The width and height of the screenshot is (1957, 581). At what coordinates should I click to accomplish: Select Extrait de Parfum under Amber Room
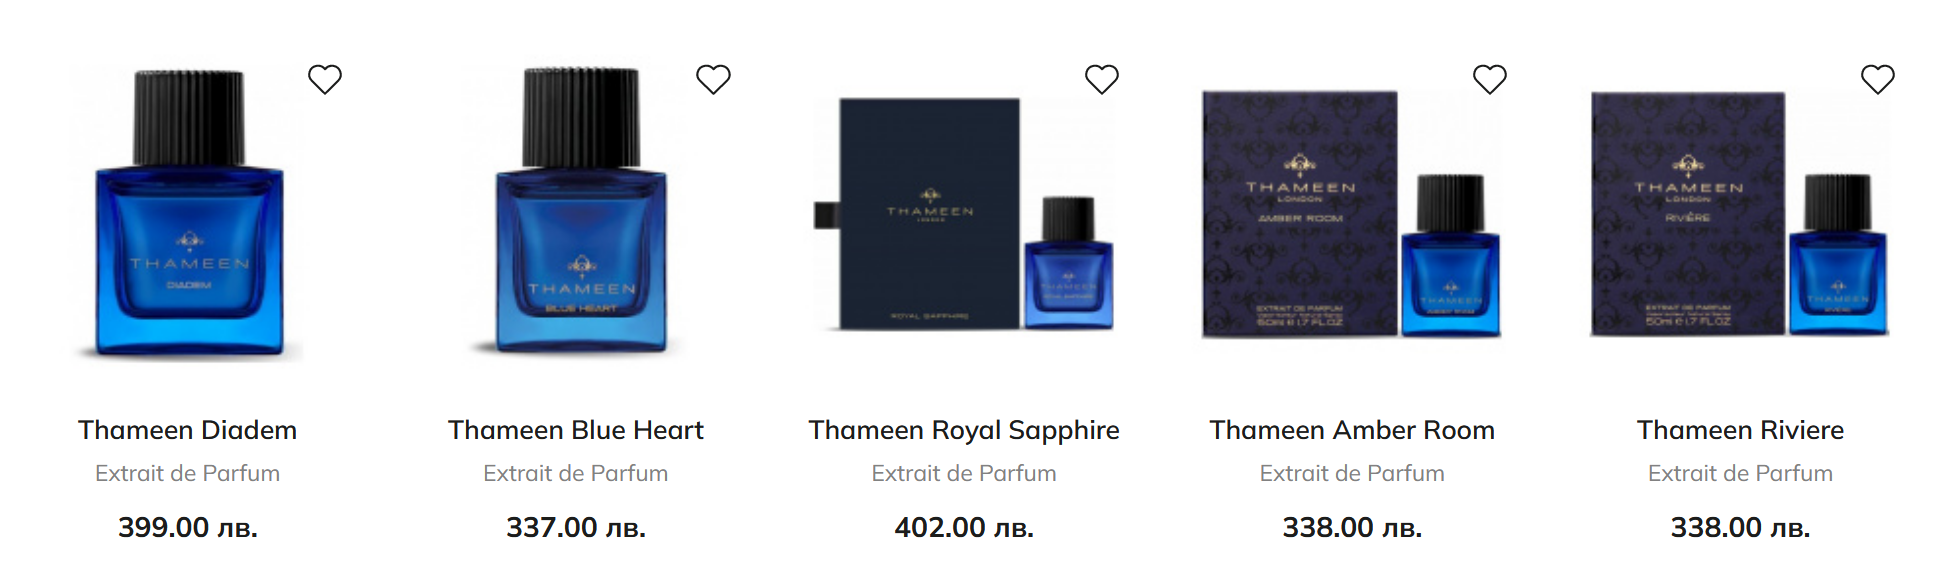coord(1352,473)
